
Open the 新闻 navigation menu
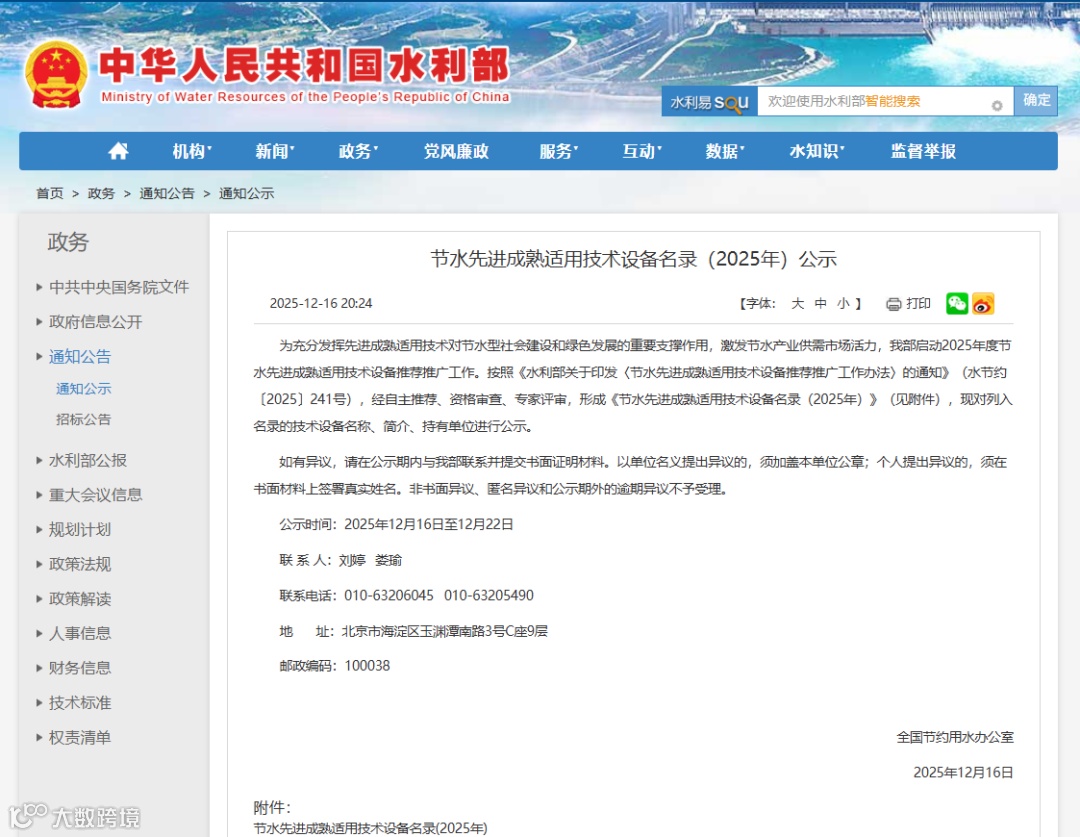[x=274, y=151]
